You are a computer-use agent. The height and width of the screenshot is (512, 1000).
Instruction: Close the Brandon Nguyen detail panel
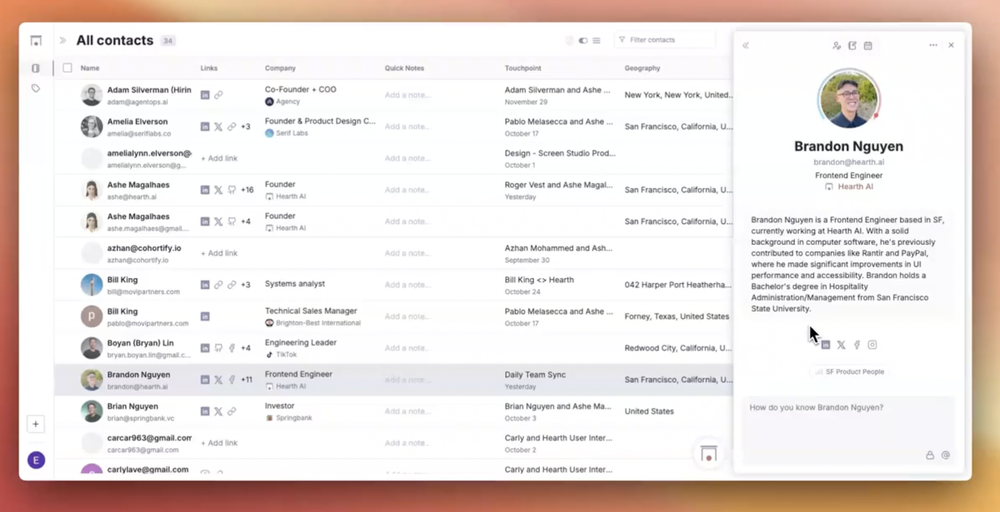point(951,45)
